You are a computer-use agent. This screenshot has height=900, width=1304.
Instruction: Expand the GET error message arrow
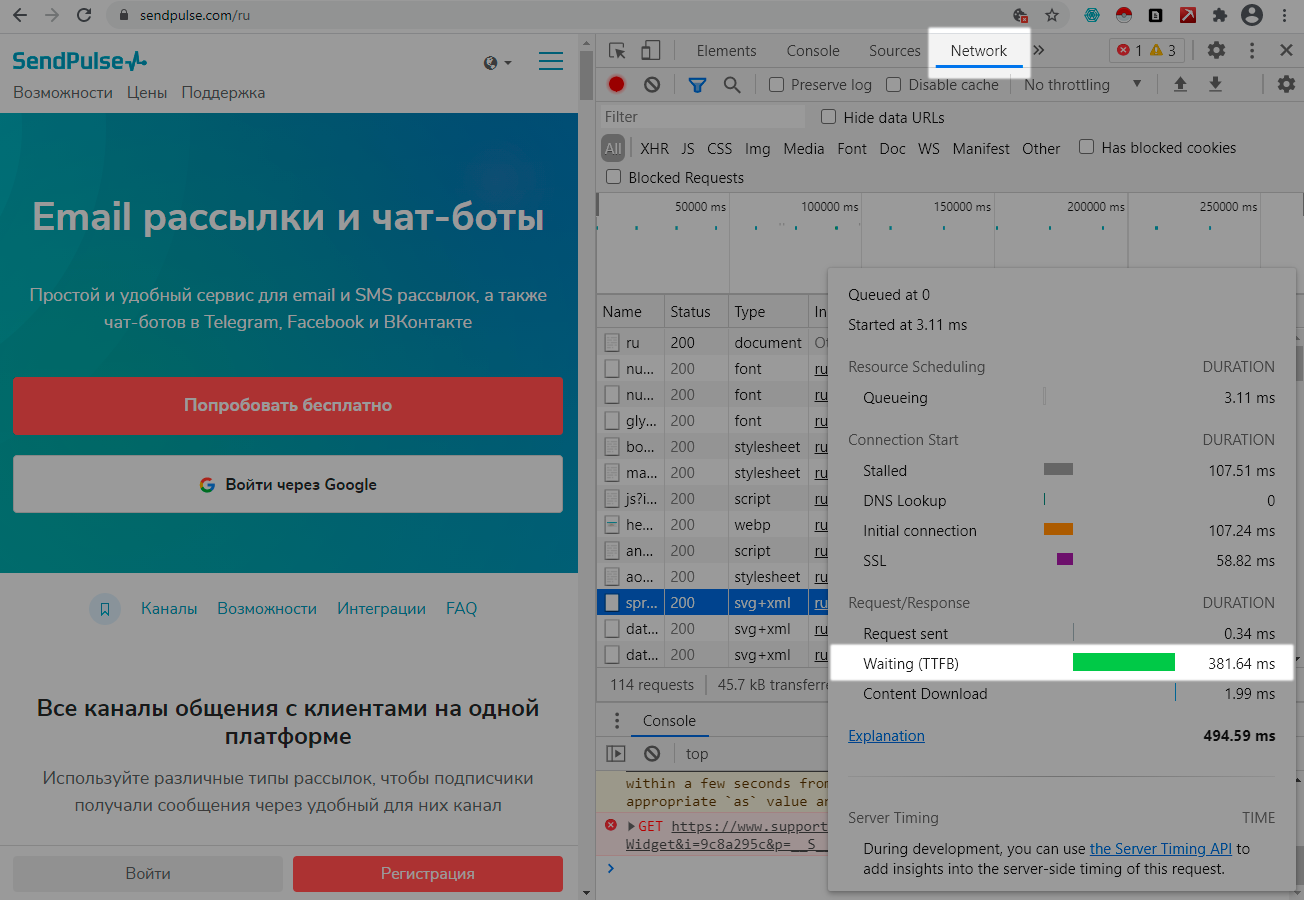(631, 826)
